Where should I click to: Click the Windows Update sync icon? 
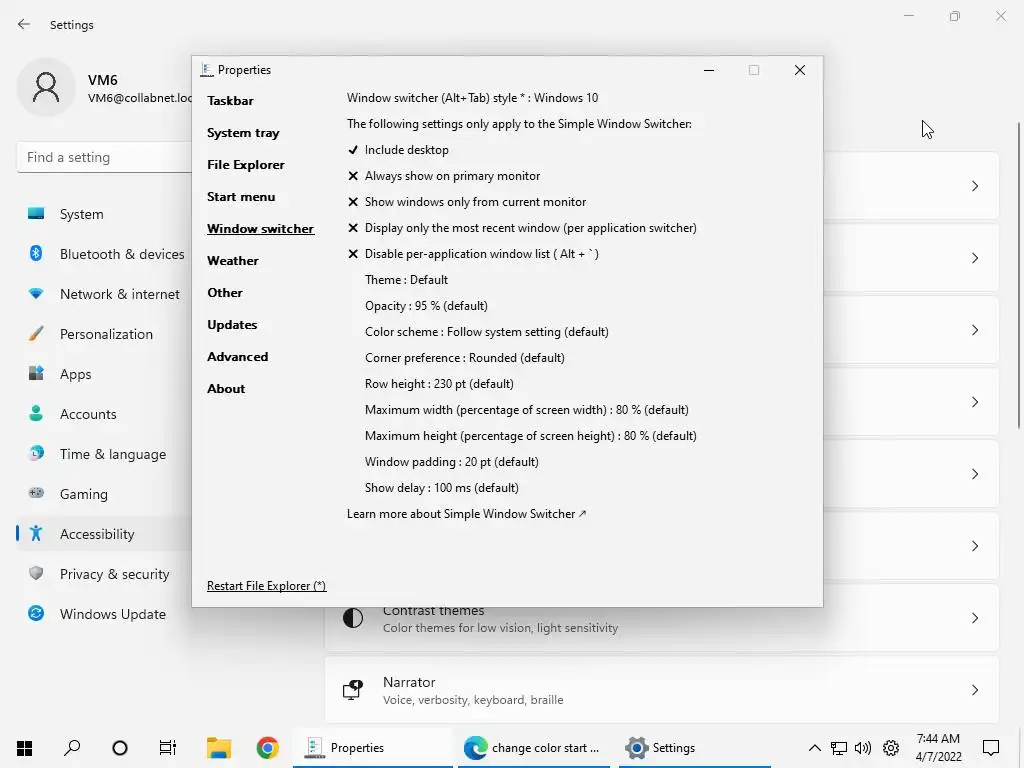pos(36,613)
